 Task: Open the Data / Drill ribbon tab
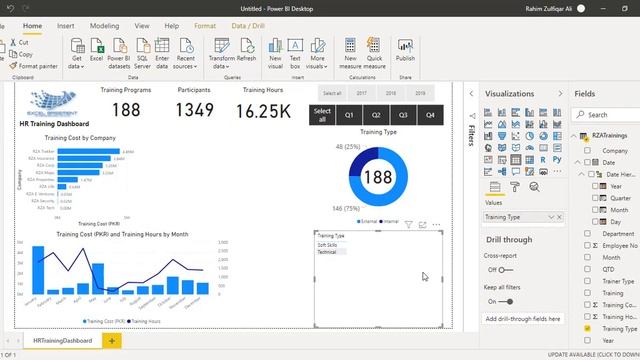point(248,26)
